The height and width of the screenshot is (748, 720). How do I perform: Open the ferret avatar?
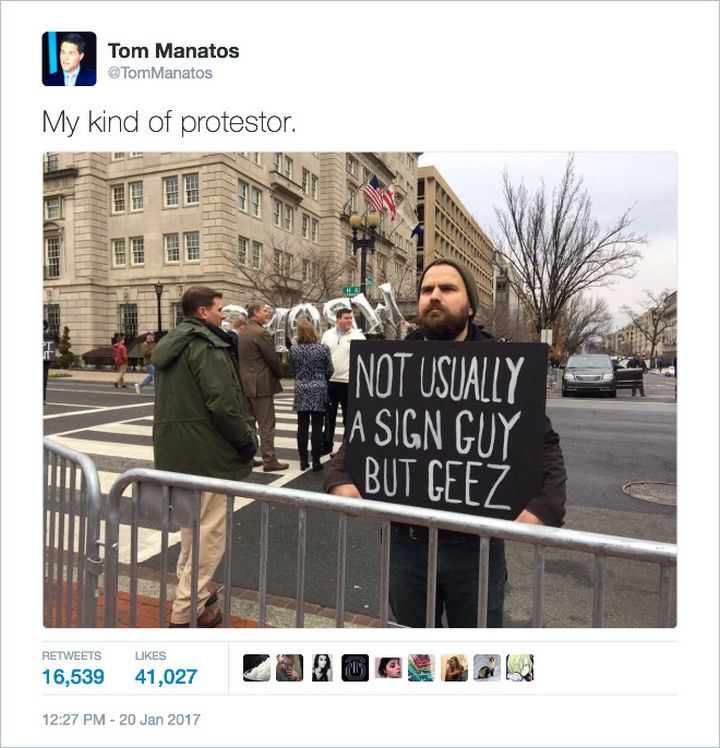487,667
